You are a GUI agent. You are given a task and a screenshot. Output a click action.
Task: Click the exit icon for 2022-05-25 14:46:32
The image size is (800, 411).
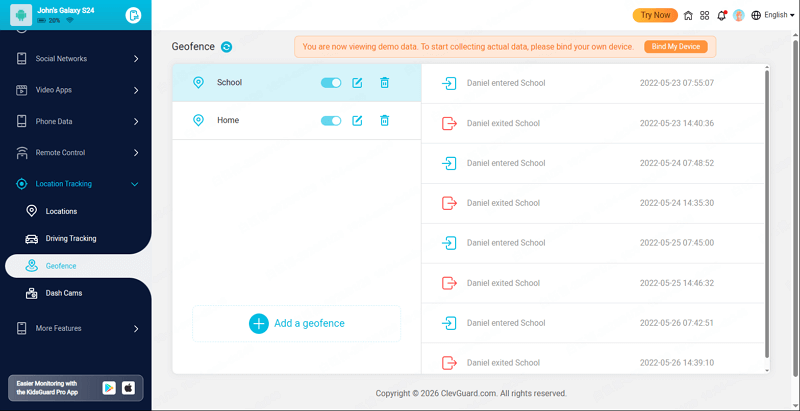(x=449, y=283)
